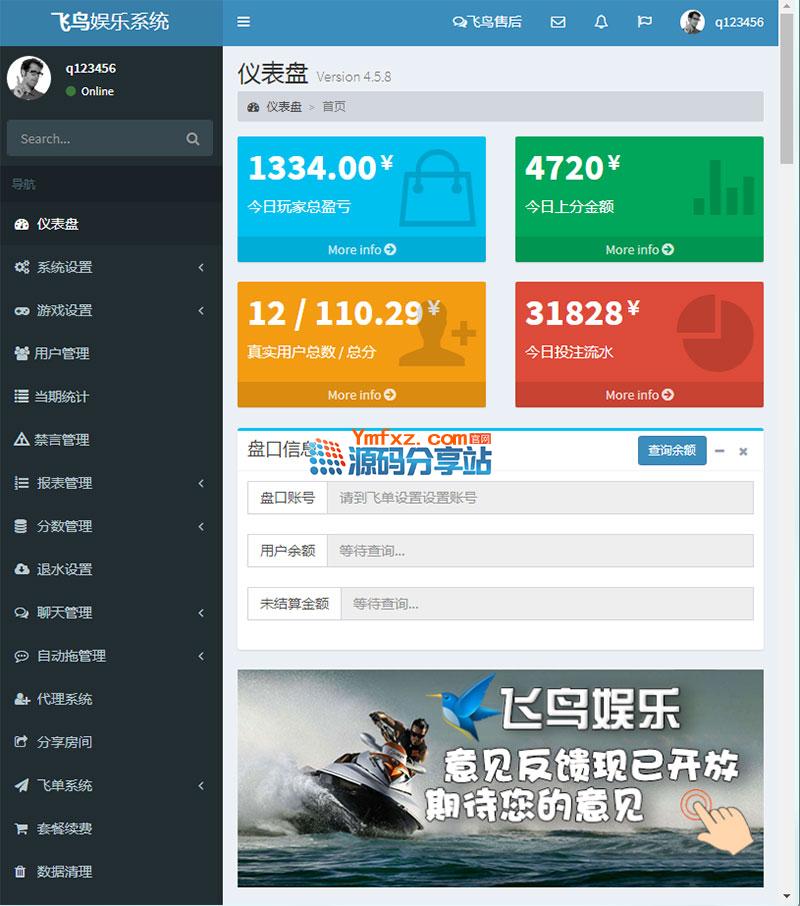Open the bell notifications icon
This screenshot has width=800, height=906.
tap(601, 22)
